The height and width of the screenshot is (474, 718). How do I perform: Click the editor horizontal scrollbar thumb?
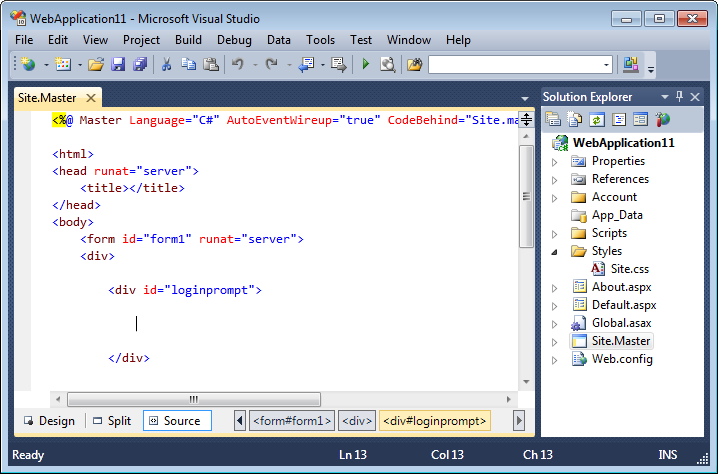194,399
